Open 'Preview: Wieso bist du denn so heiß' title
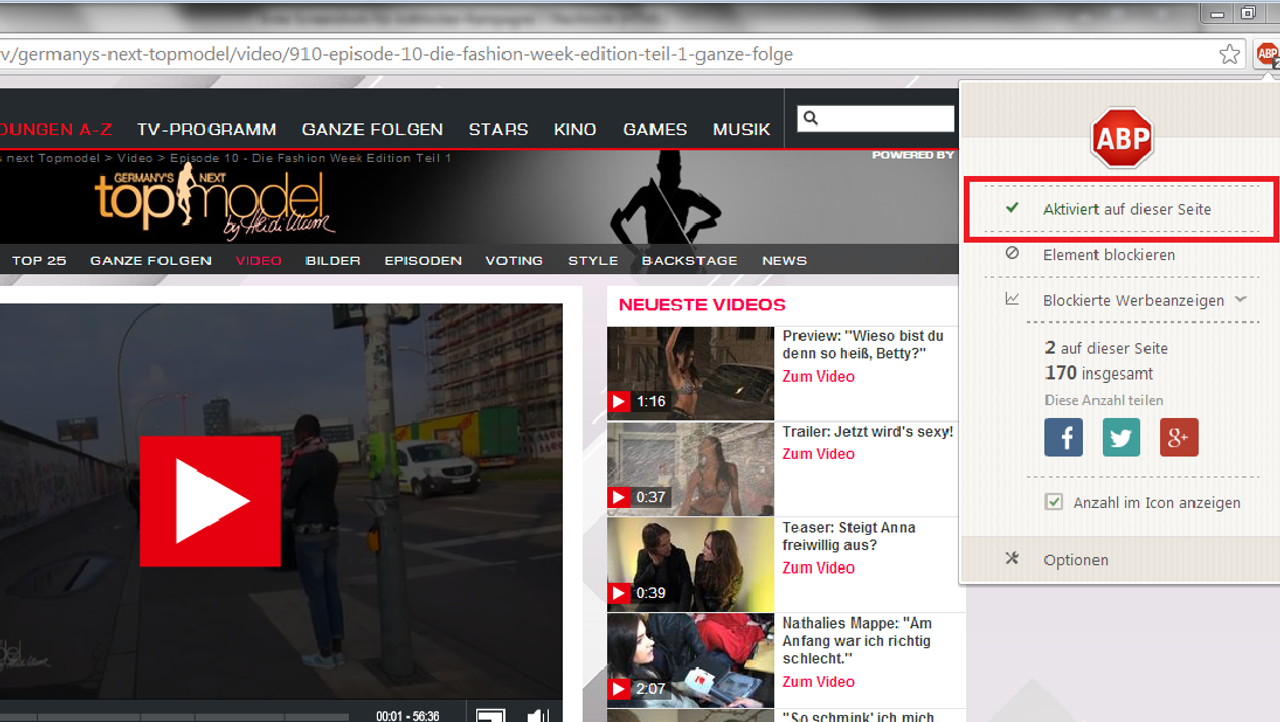The height and width of the screenshot is (722, 1280). click(x=863, y=345)
